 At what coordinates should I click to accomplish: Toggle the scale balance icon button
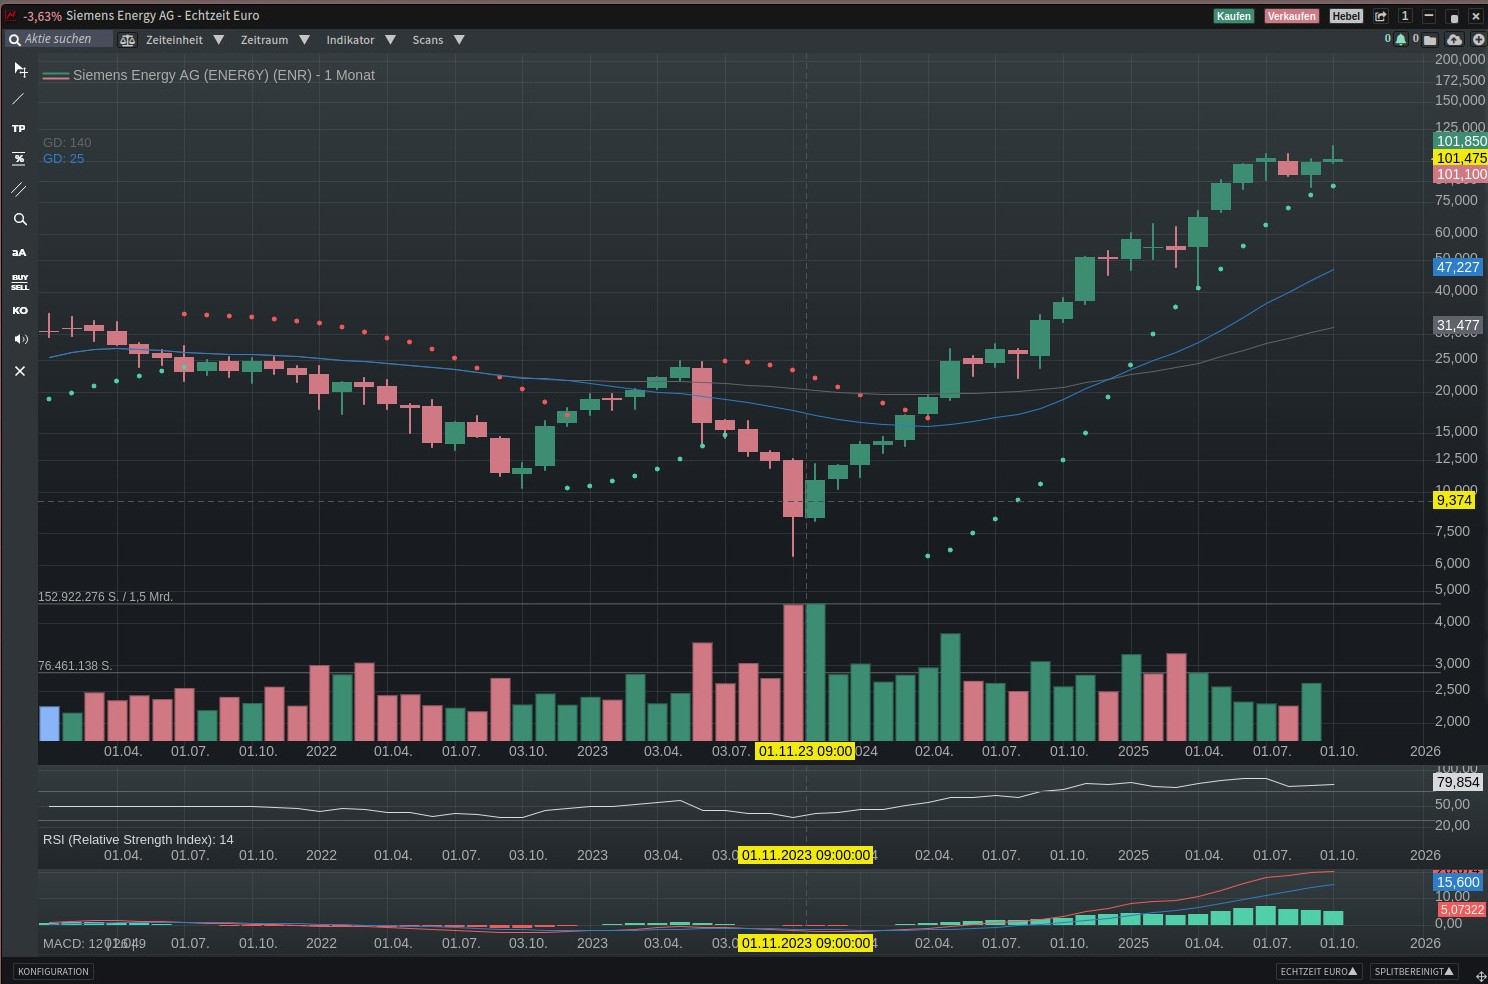click(127, 40)
